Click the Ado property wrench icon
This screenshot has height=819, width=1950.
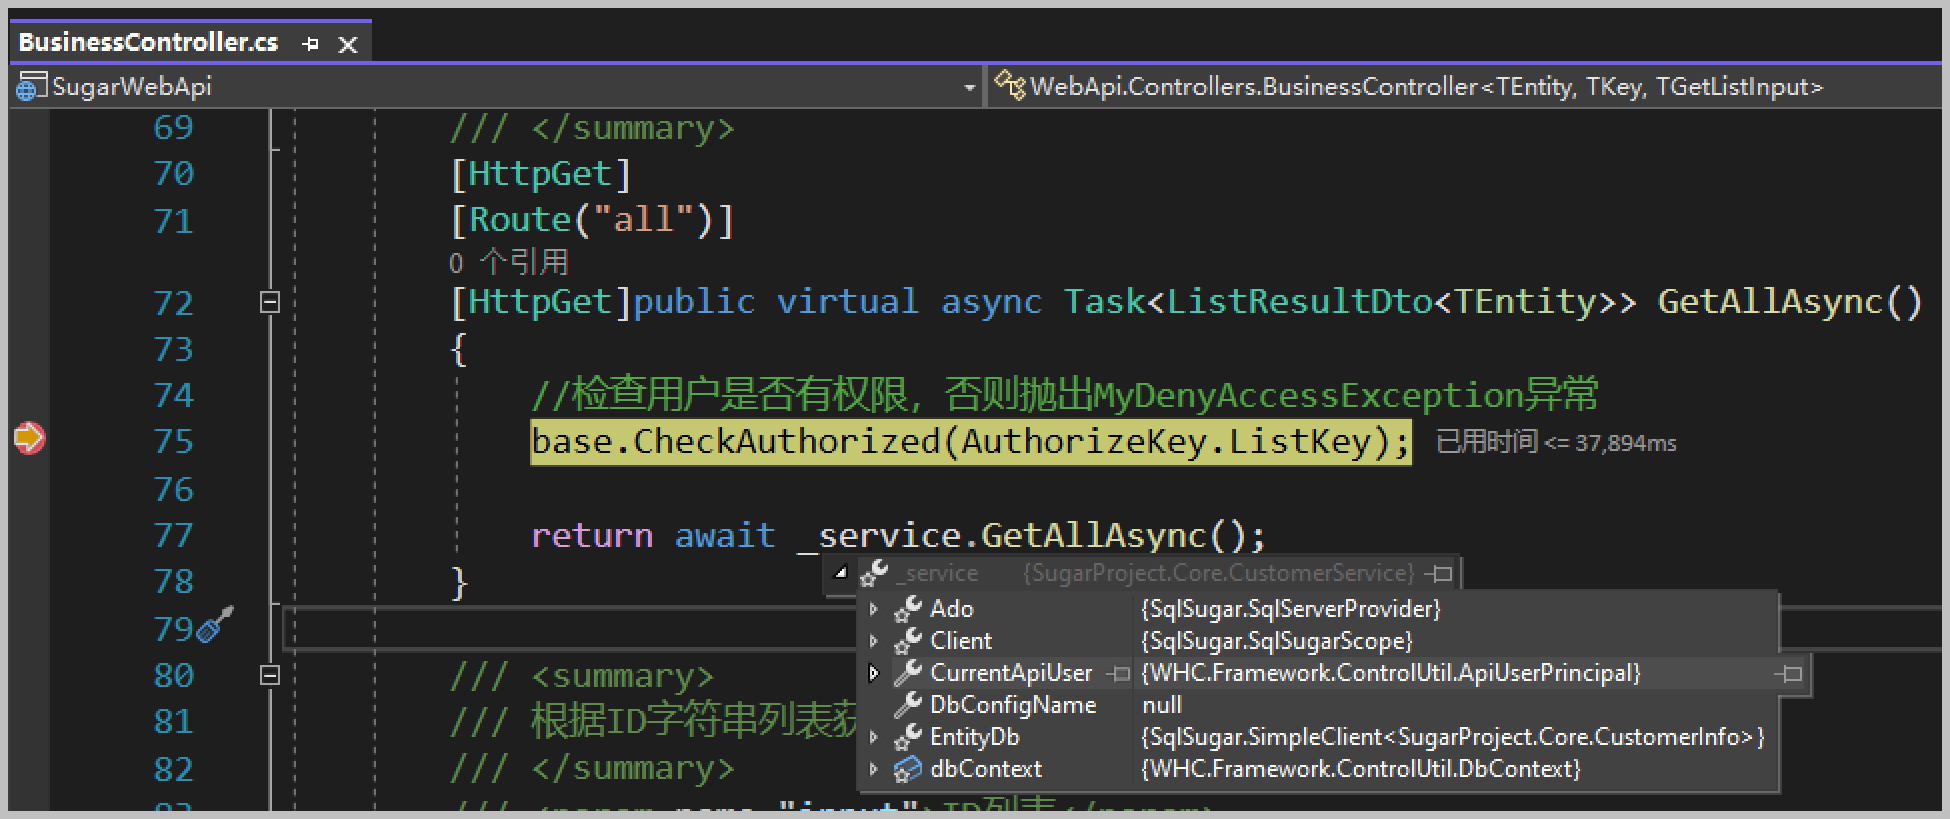(x=907, y=608)
